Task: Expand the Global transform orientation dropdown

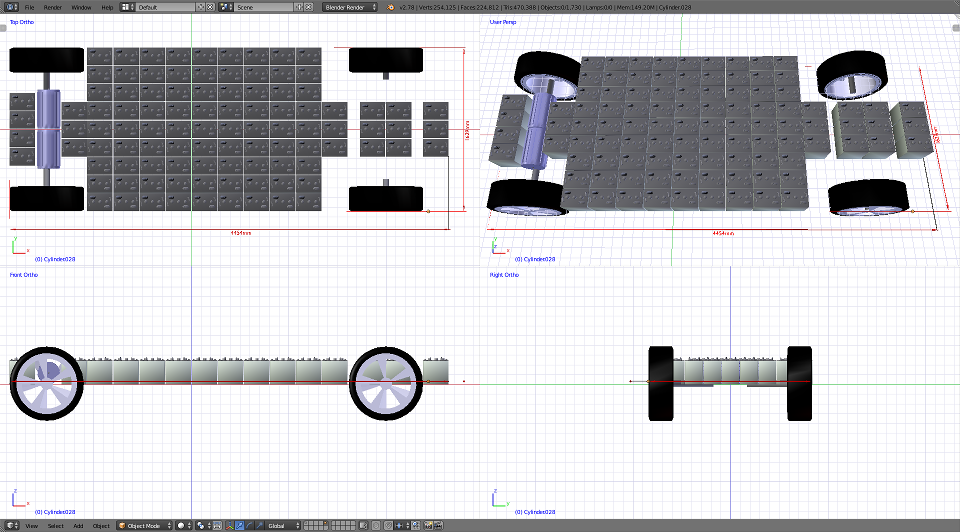Action: (279, 525)
